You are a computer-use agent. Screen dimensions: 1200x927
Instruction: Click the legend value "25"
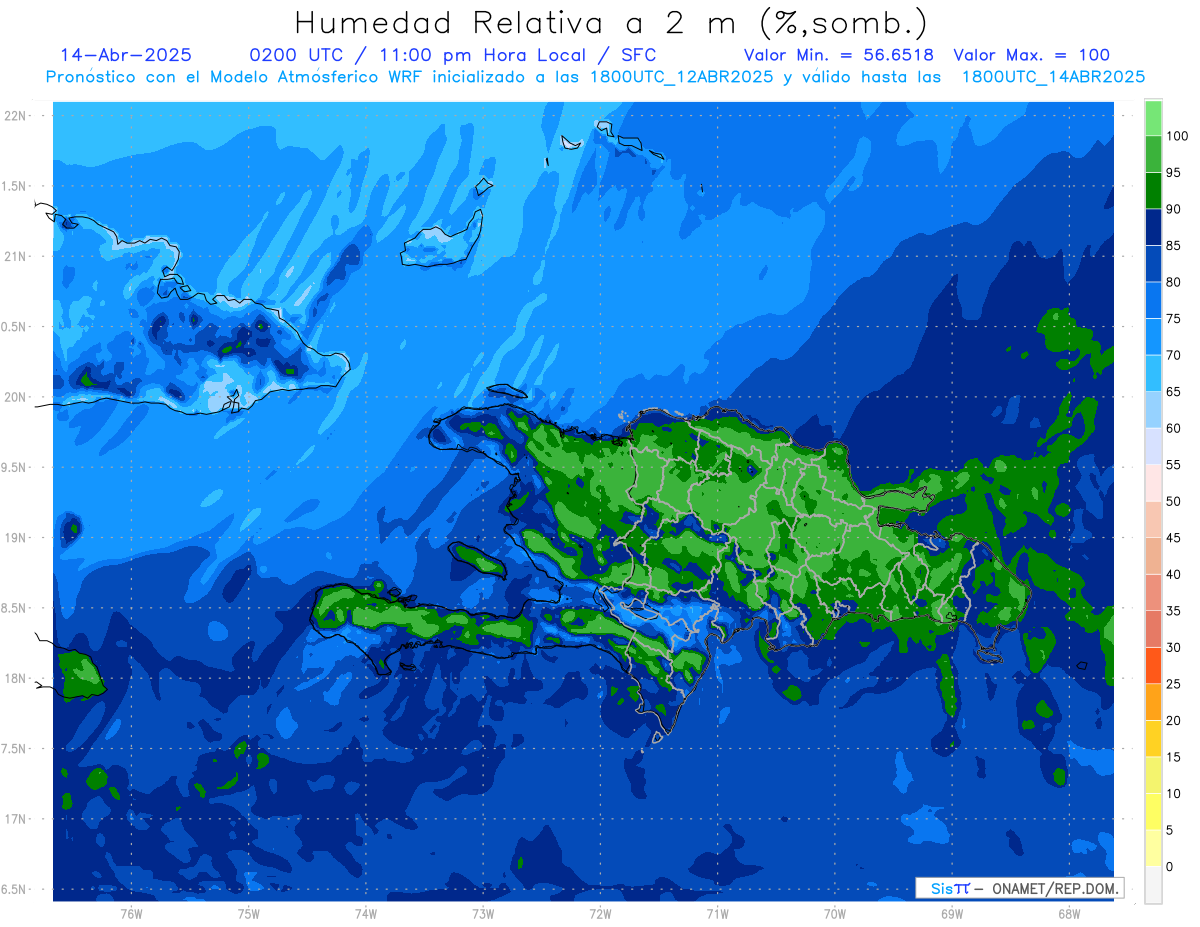[1174, 684]
